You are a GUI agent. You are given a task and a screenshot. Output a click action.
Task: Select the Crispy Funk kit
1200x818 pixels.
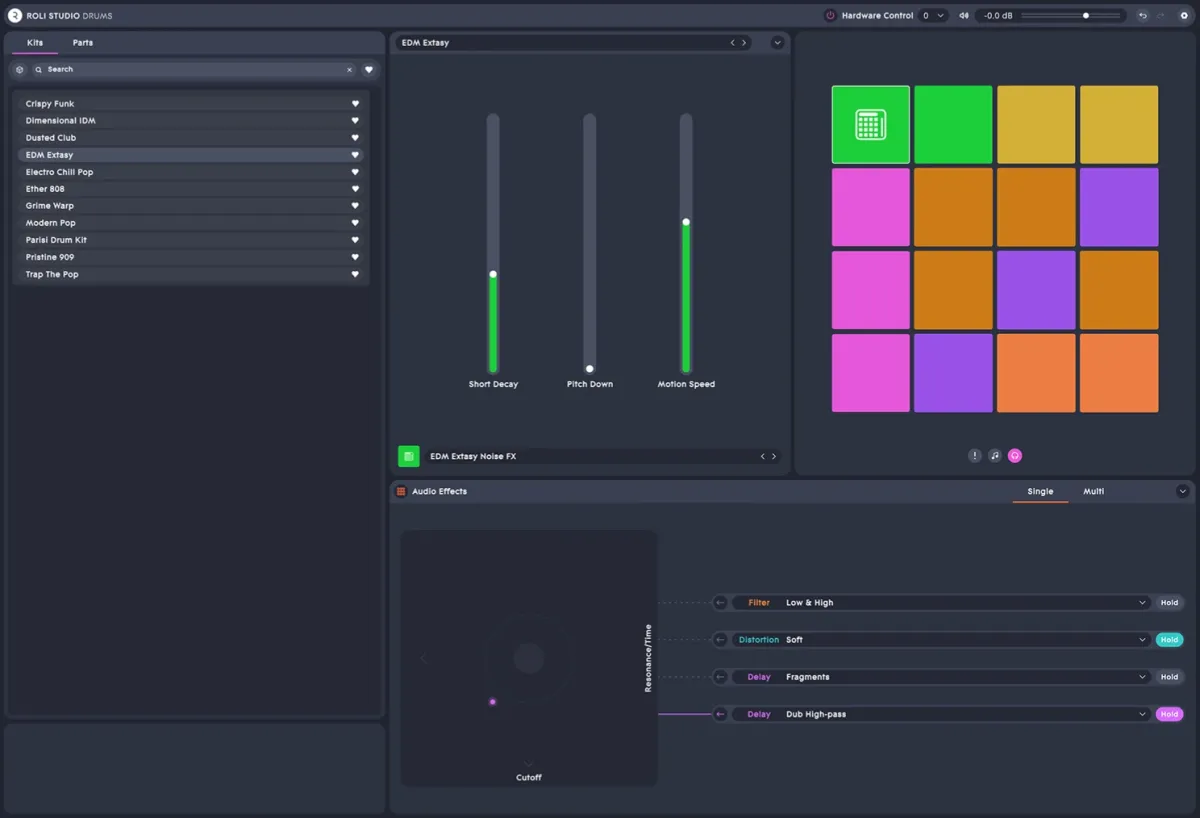tap(190, 104)
